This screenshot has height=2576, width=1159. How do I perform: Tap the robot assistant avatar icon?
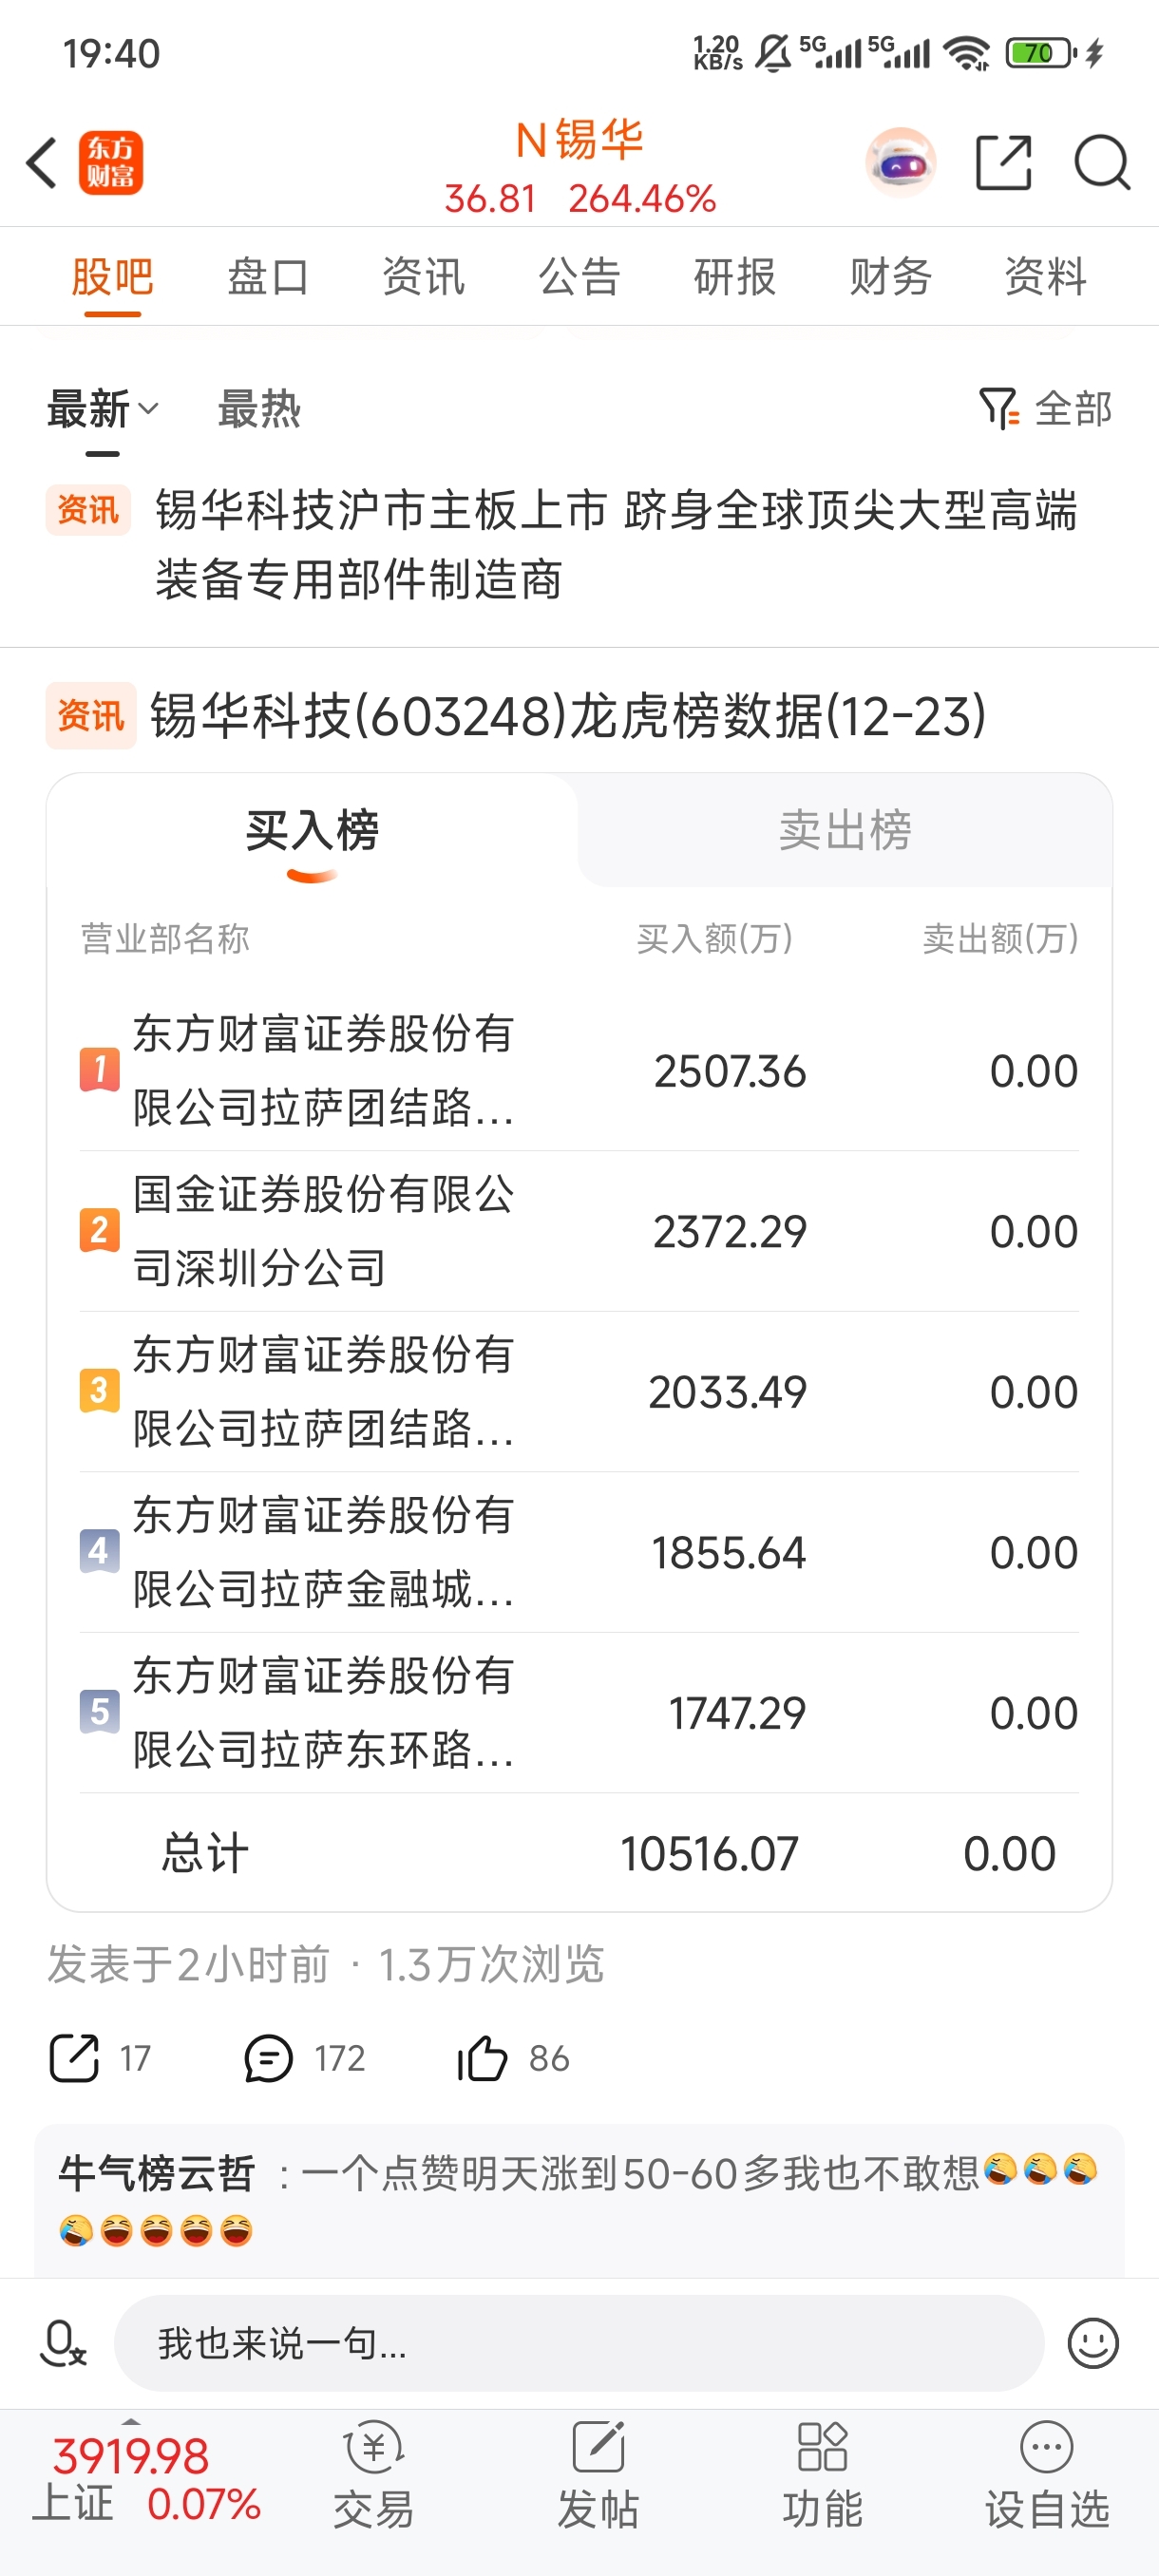tap(900, 163)
